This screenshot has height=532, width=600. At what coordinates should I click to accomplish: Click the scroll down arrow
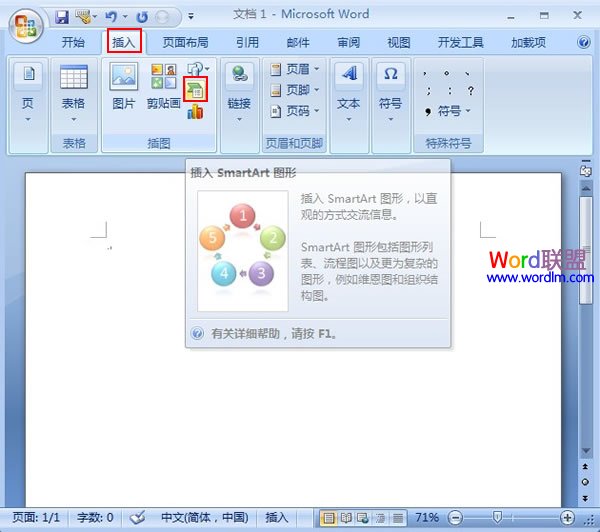point(585,450)
